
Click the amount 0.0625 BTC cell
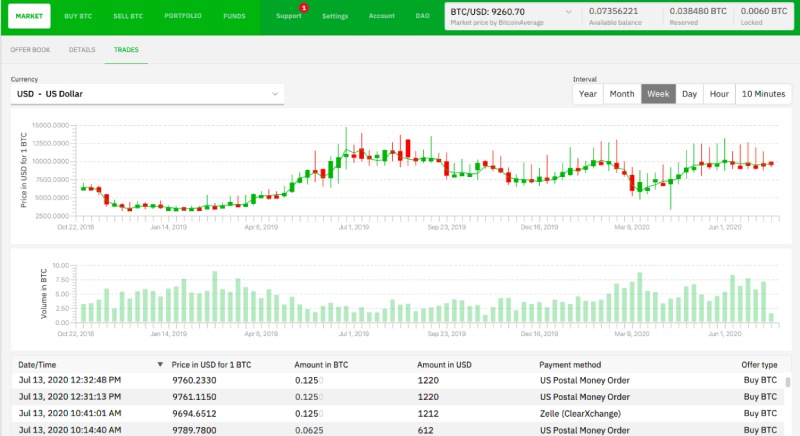pyautogui.click(x=309, y=430)
